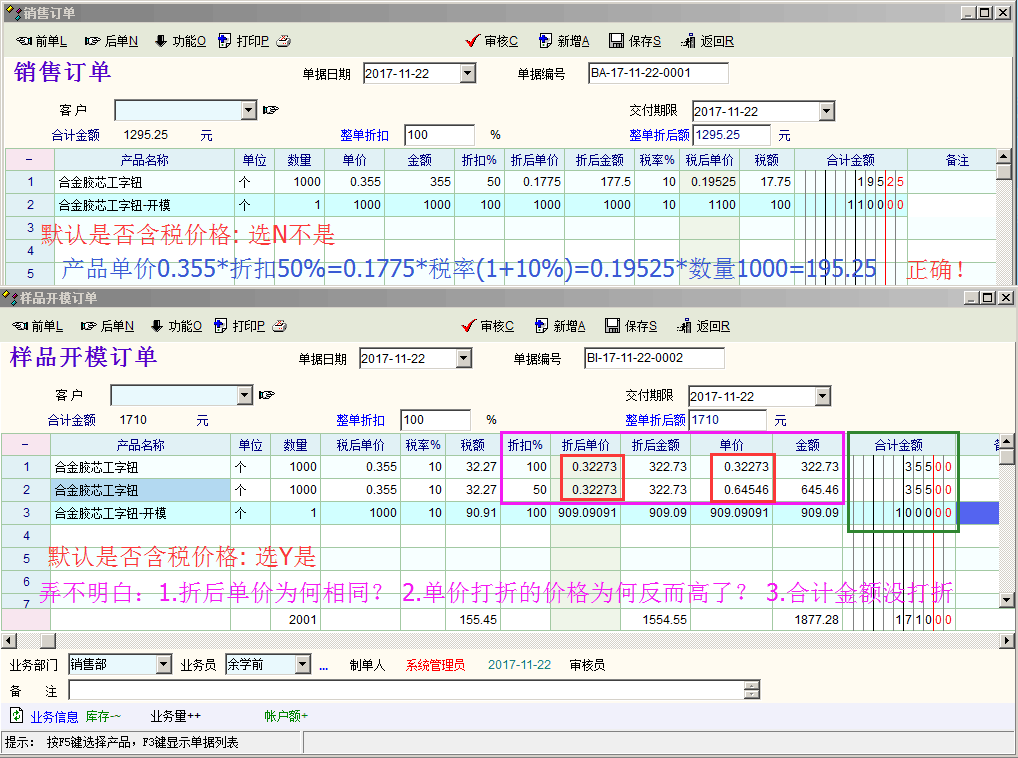Open the 业务员 余学前 dropdown
The width and height of the screenshot is (1018, 758).
click(x=302, y=665)
